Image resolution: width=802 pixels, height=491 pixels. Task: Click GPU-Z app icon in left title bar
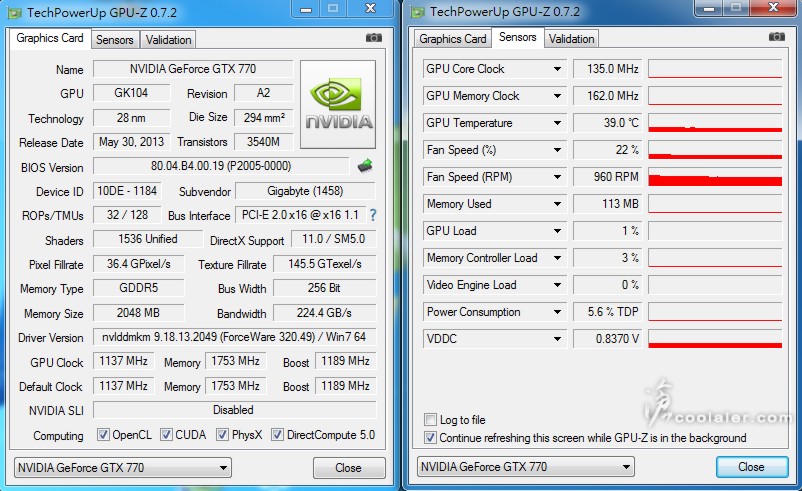[15, 13]
